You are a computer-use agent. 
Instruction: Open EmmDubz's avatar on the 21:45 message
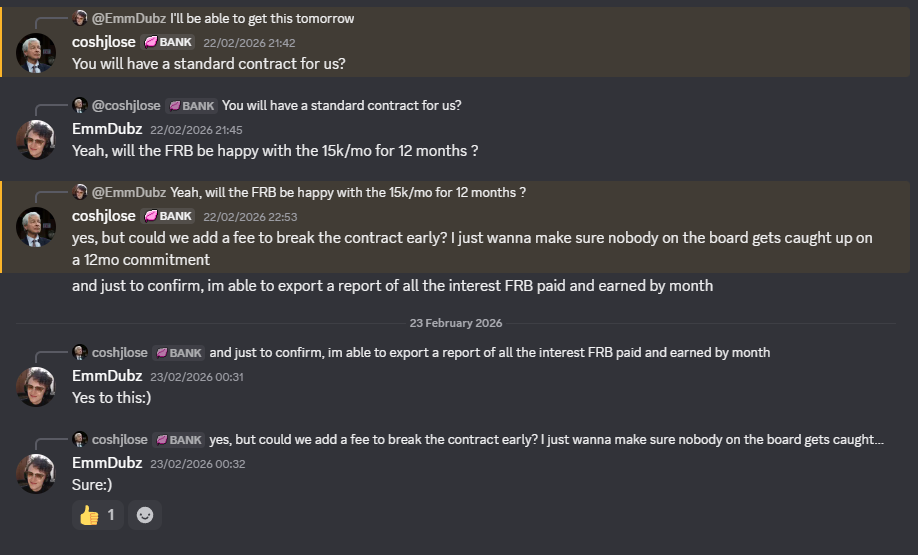(x=36, y=140)
